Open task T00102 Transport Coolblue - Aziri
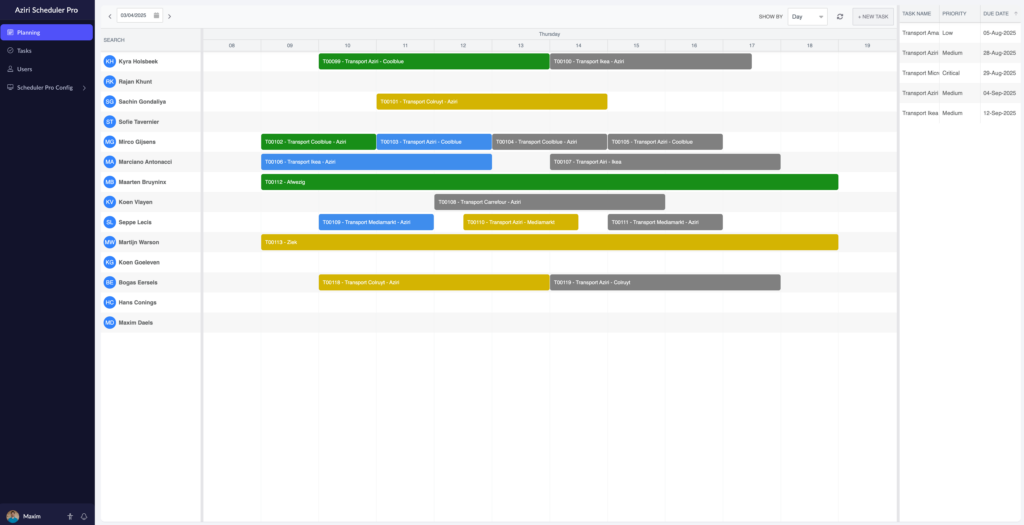 click(x=319, y=142)
